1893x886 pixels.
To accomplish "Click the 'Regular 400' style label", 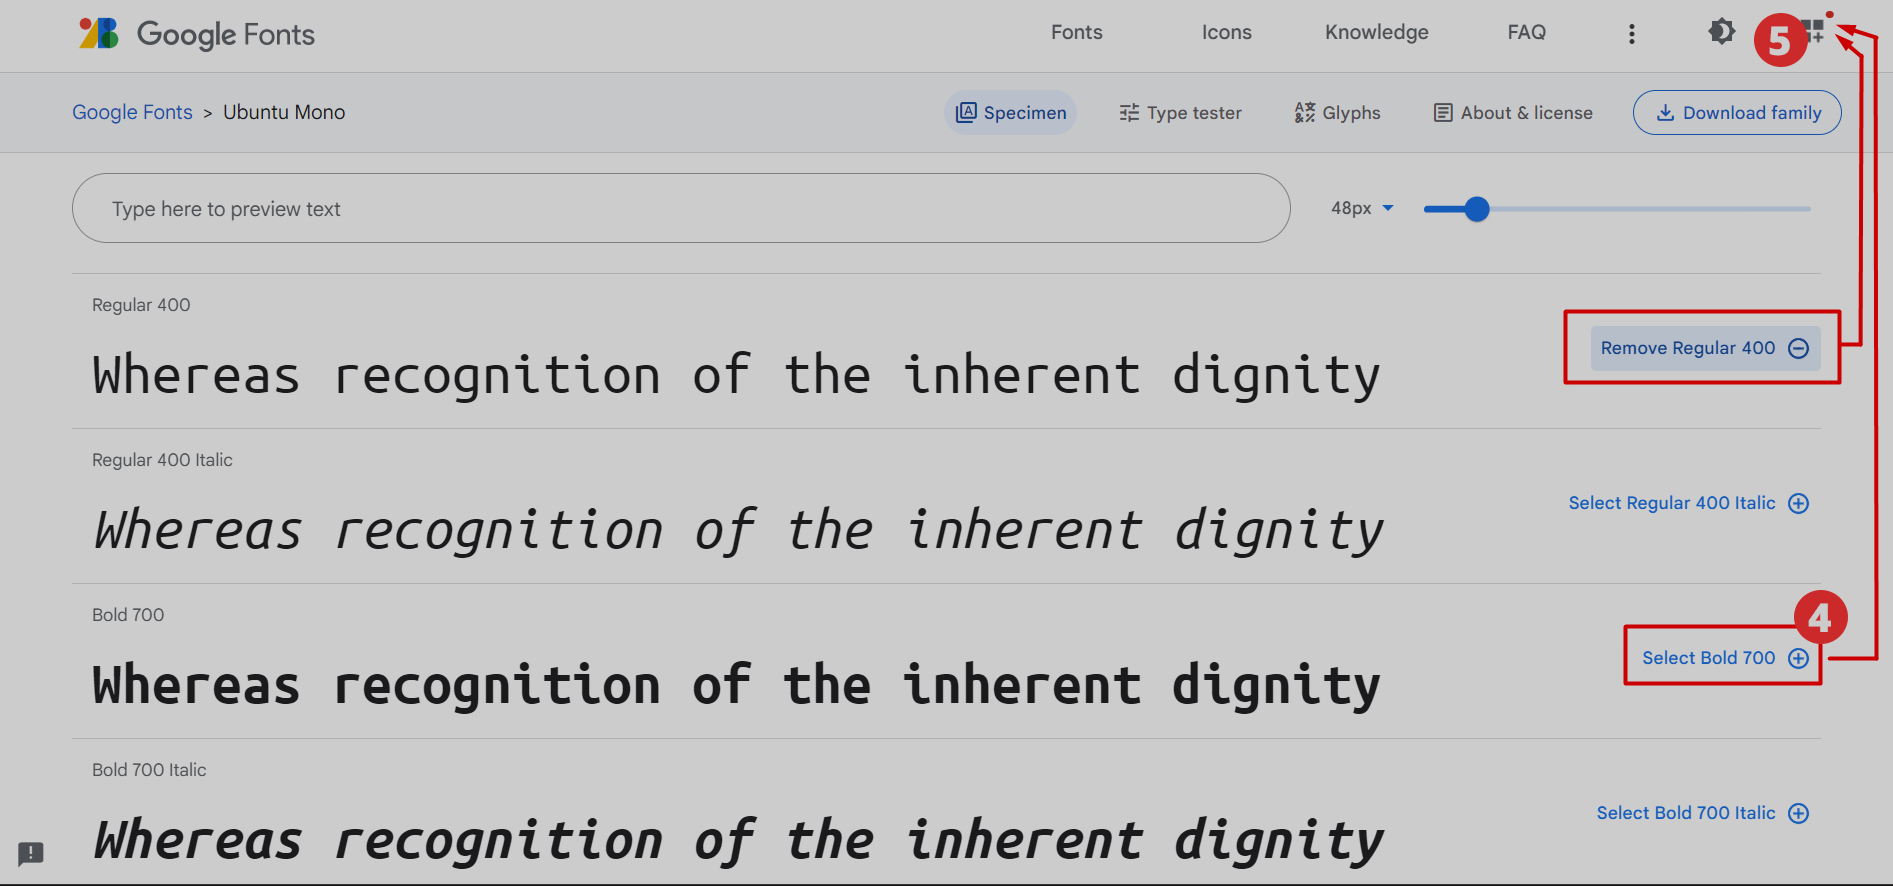I will 141,305.
